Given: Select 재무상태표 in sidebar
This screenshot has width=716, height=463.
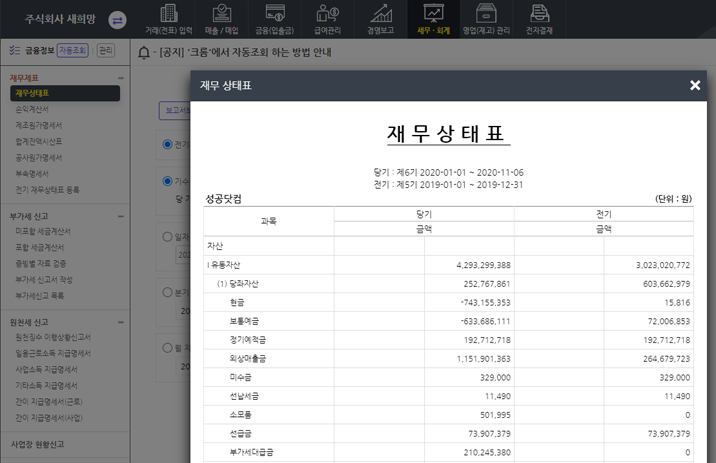Looking at the screenshot, I should 65,93.
